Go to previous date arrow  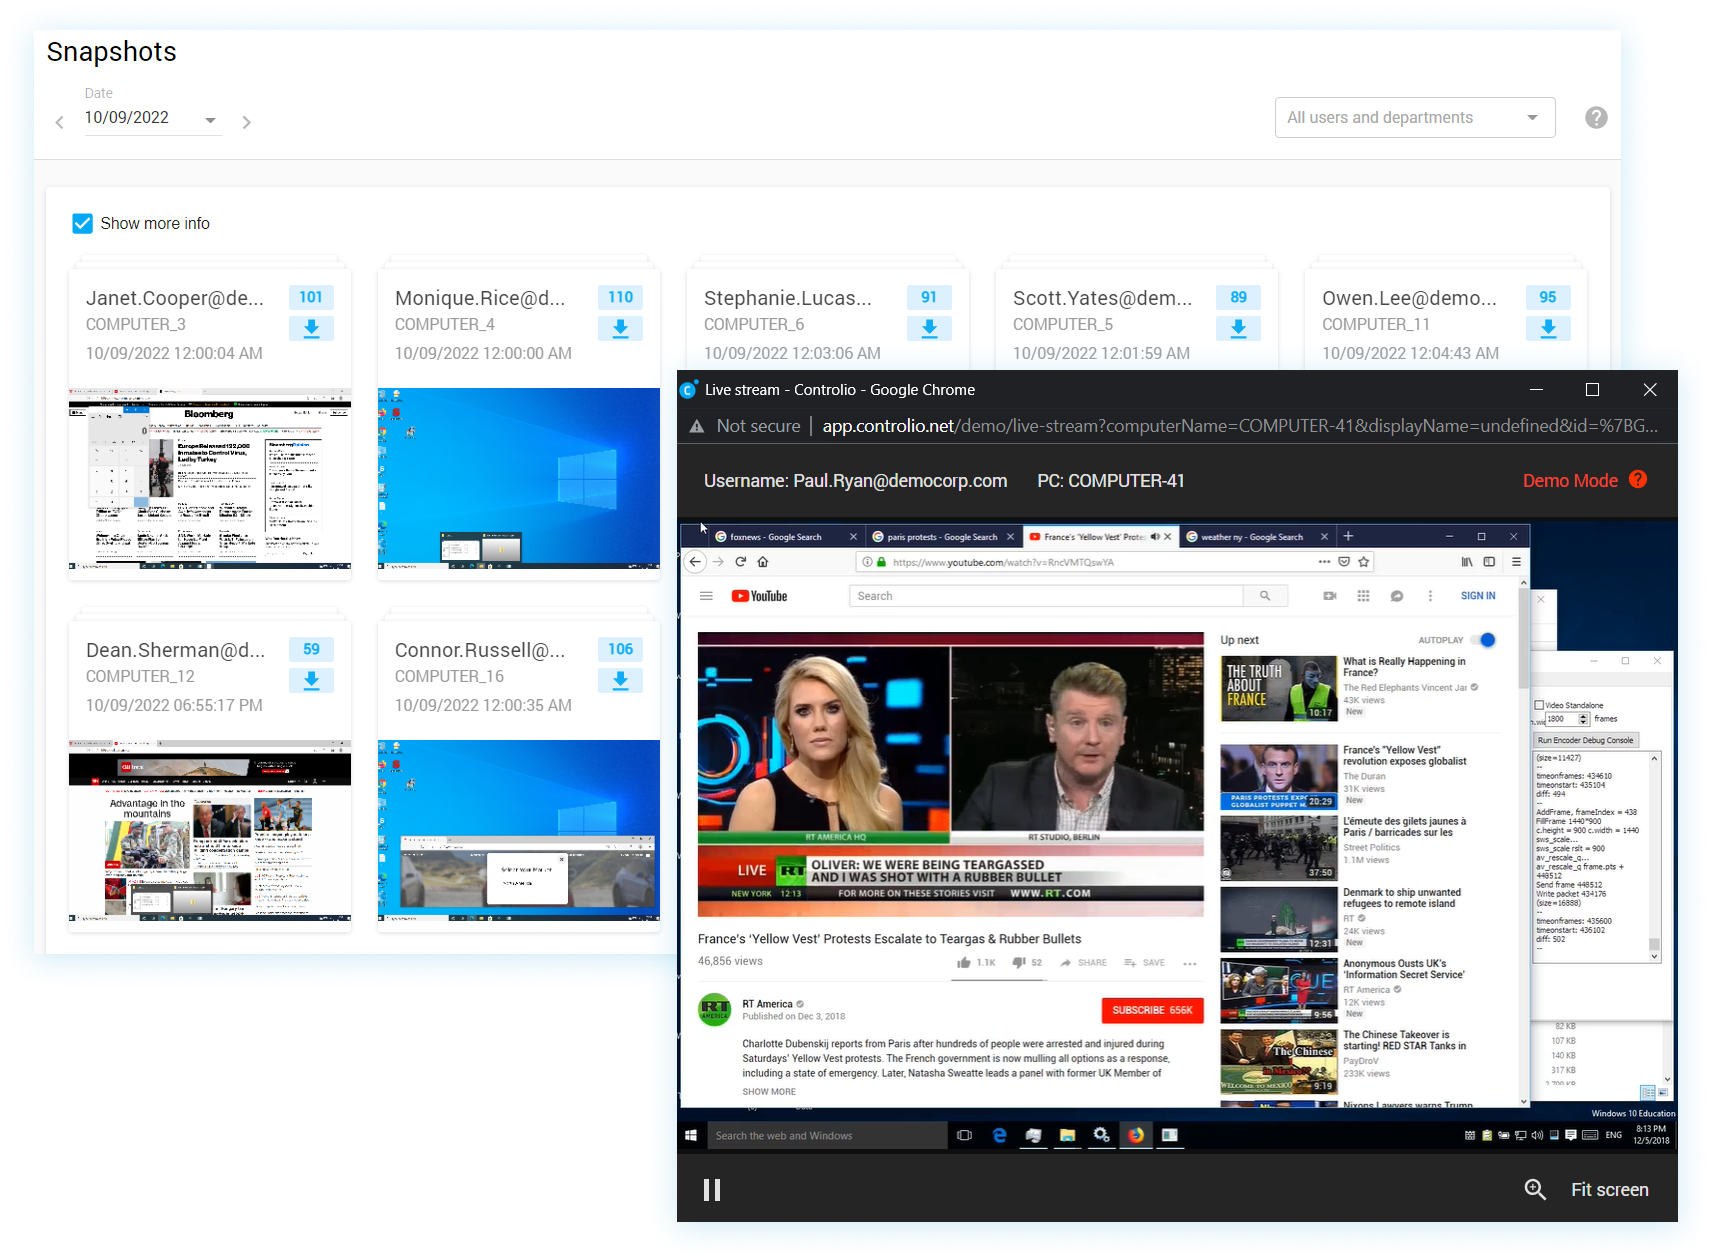click(x=60, y=122)
